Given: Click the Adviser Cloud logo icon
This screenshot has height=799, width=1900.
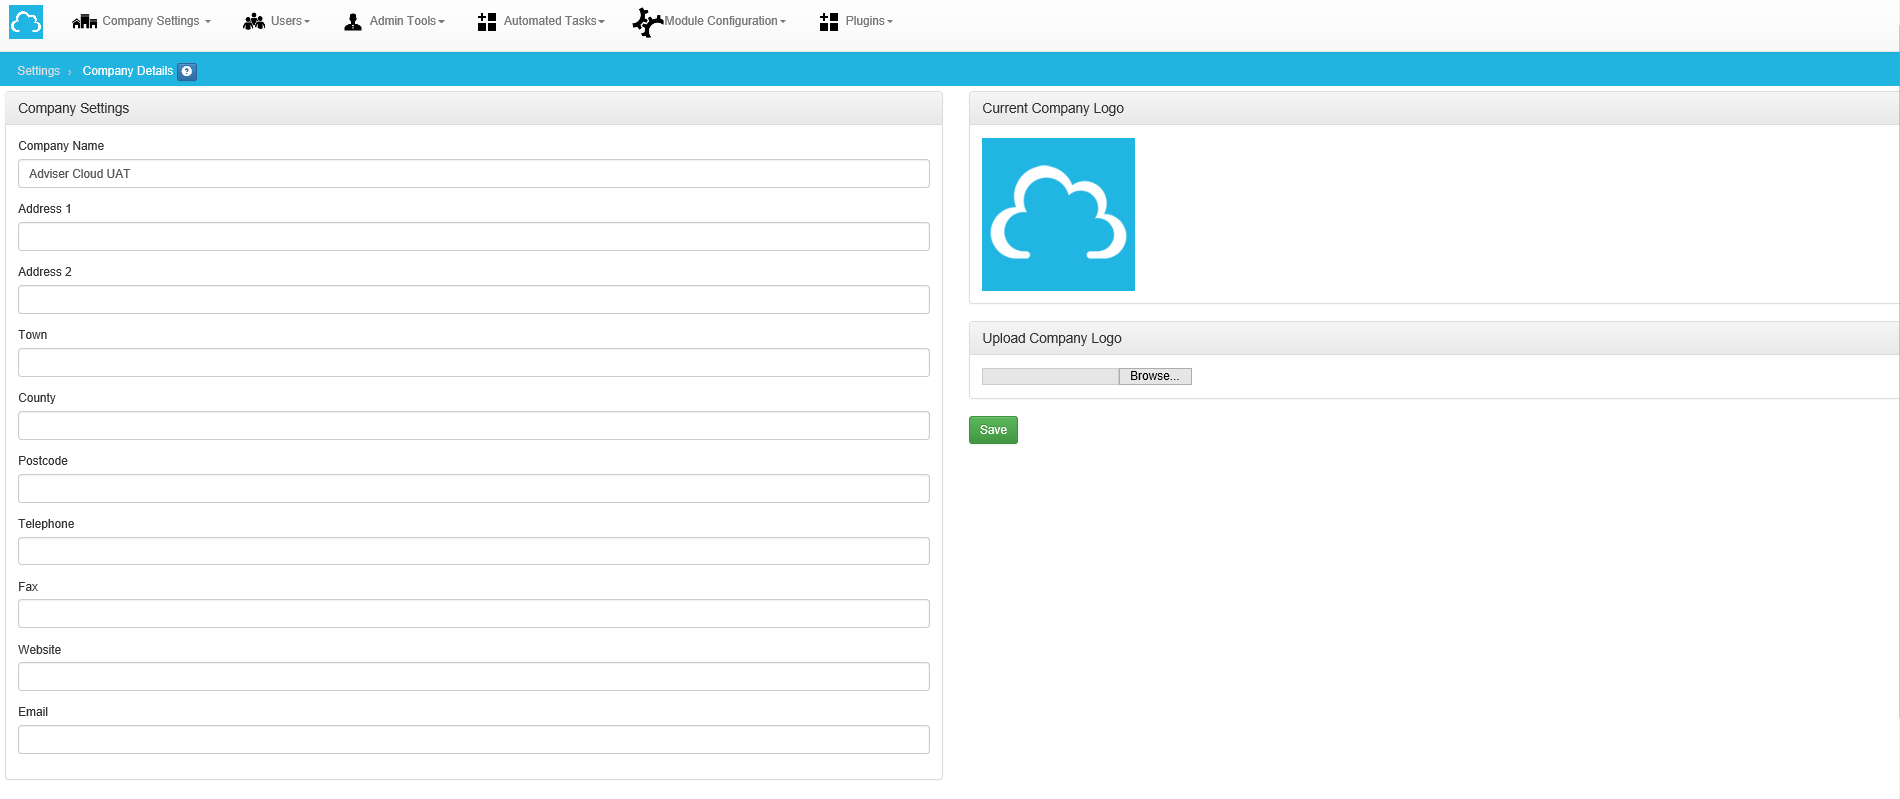Looking at the screenshot, I should tap(26, 21).
